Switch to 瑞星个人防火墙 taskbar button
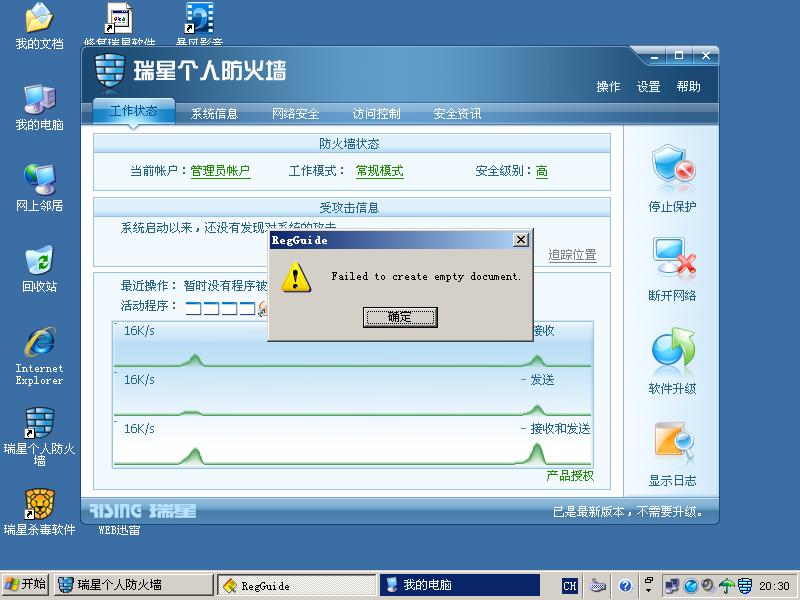The width and height of the screenshot is (800, 600). click(134, 585)
